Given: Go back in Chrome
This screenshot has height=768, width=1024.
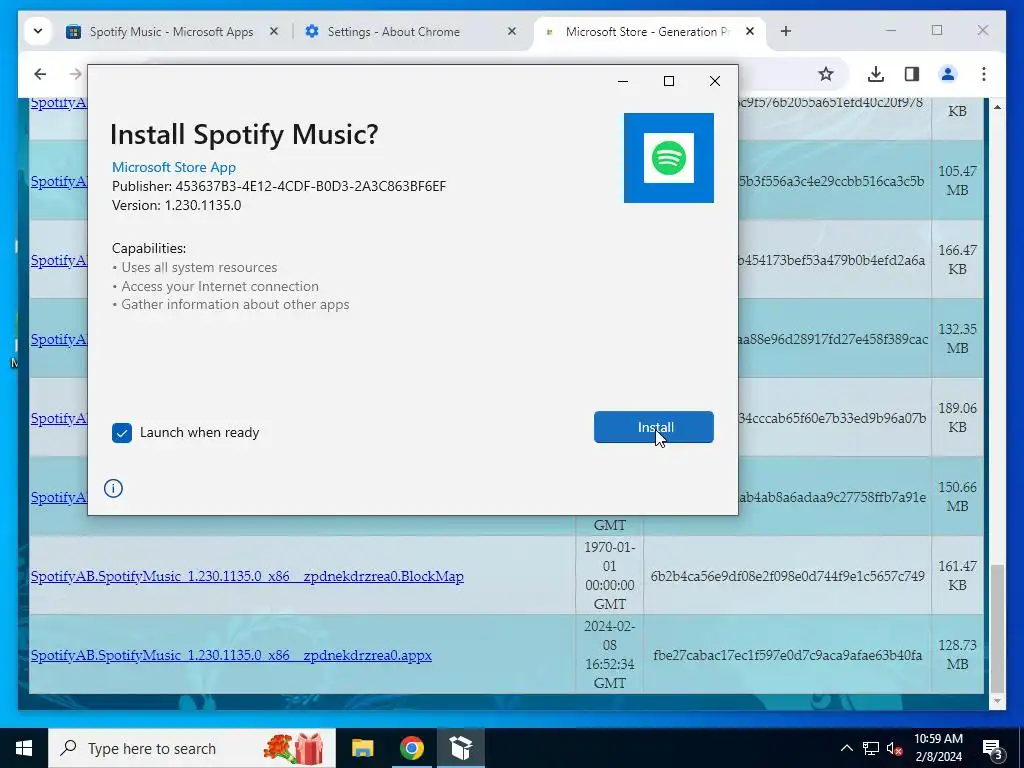Looking at the screenshot, I should [40, 74].
